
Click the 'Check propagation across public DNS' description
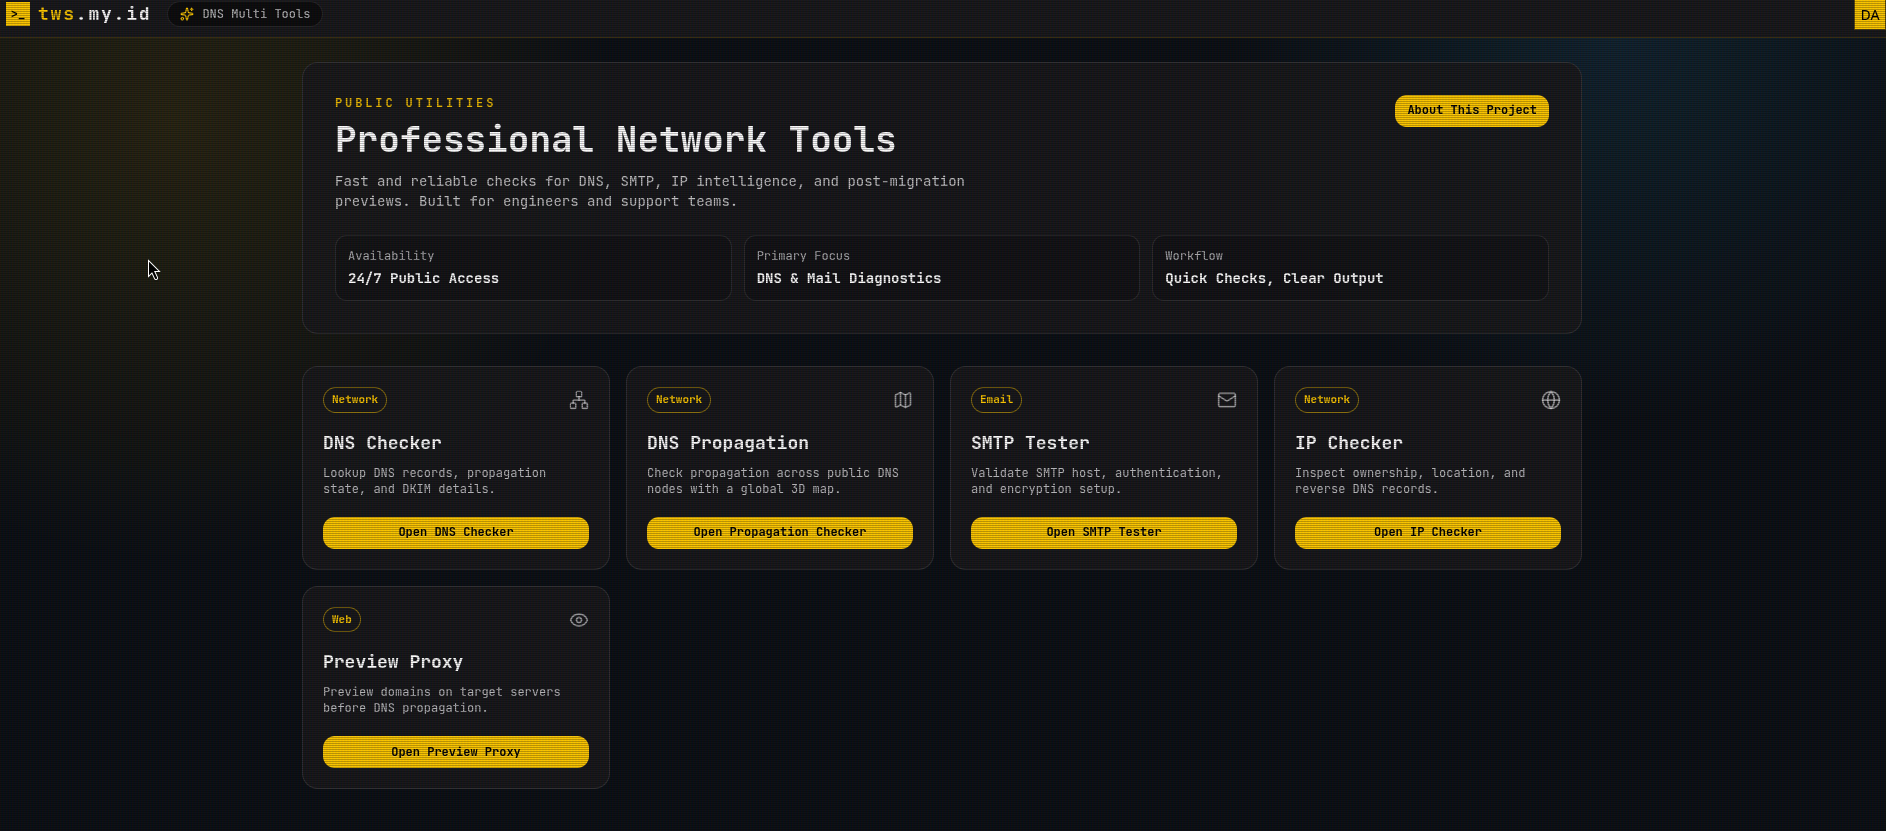pos(773,481)
